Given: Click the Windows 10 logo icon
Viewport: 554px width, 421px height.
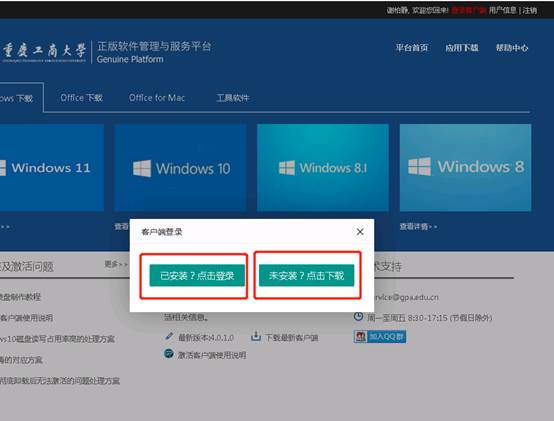Looking at the screenshot, I should pos(142,168).
